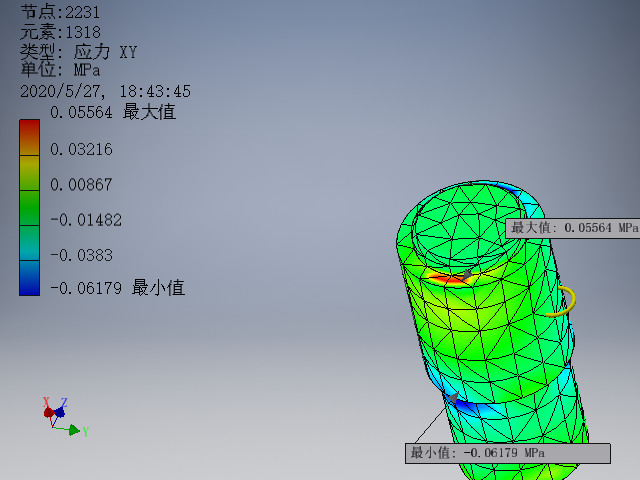Image resolution: width=640 pixels, height=480 pixels.
Task: Click the cylinder's top circular end face
Action: click(469, 220)
